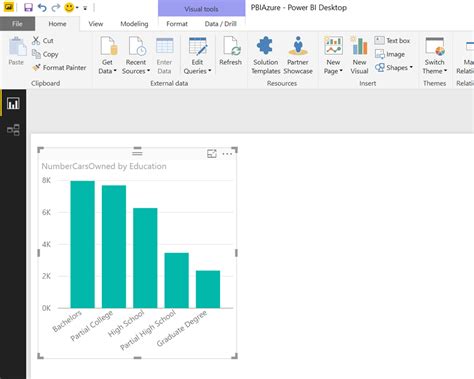Select the High School bar

pos(145,258)
